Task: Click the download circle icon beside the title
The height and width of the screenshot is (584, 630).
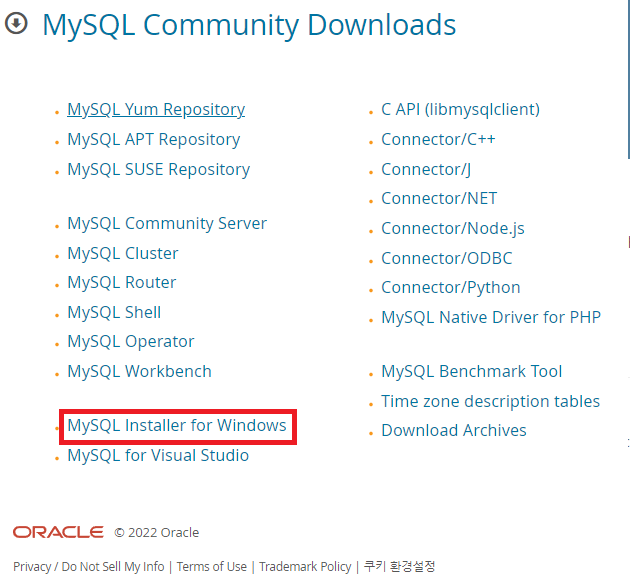Action: 16,23
